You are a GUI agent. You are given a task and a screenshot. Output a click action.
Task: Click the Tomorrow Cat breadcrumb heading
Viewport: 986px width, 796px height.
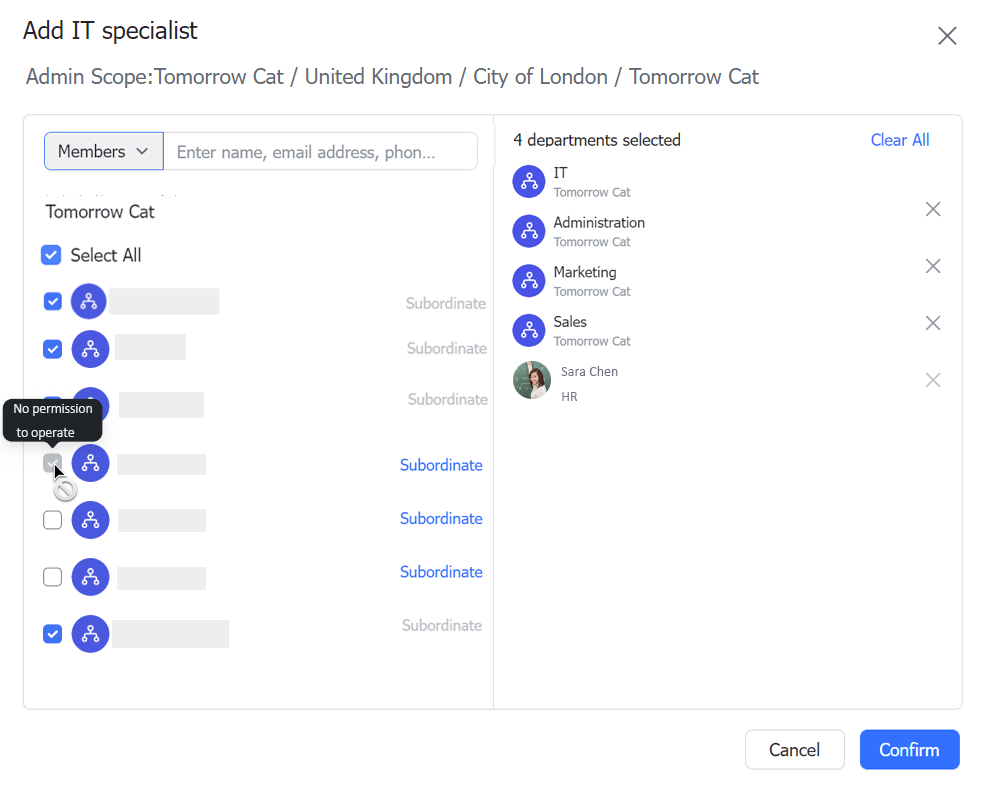tap(100, 212)
